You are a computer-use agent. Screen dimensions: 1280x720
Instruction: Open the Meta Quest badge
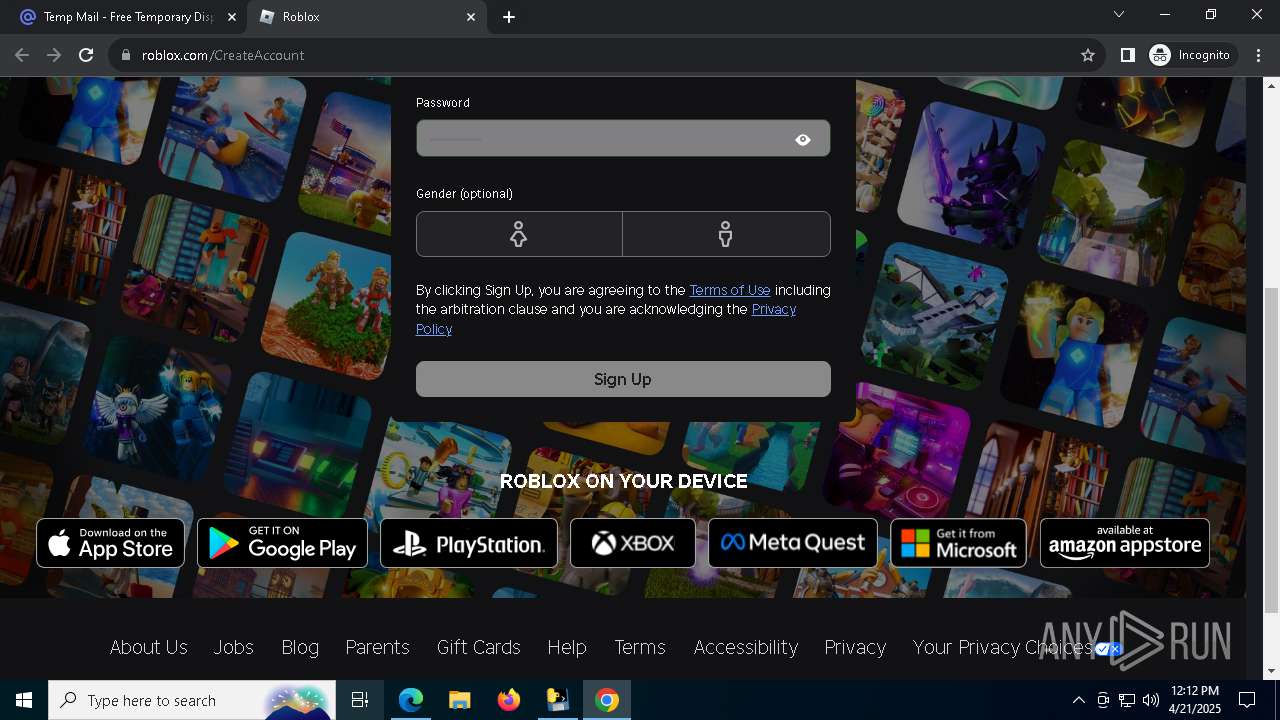793,543
